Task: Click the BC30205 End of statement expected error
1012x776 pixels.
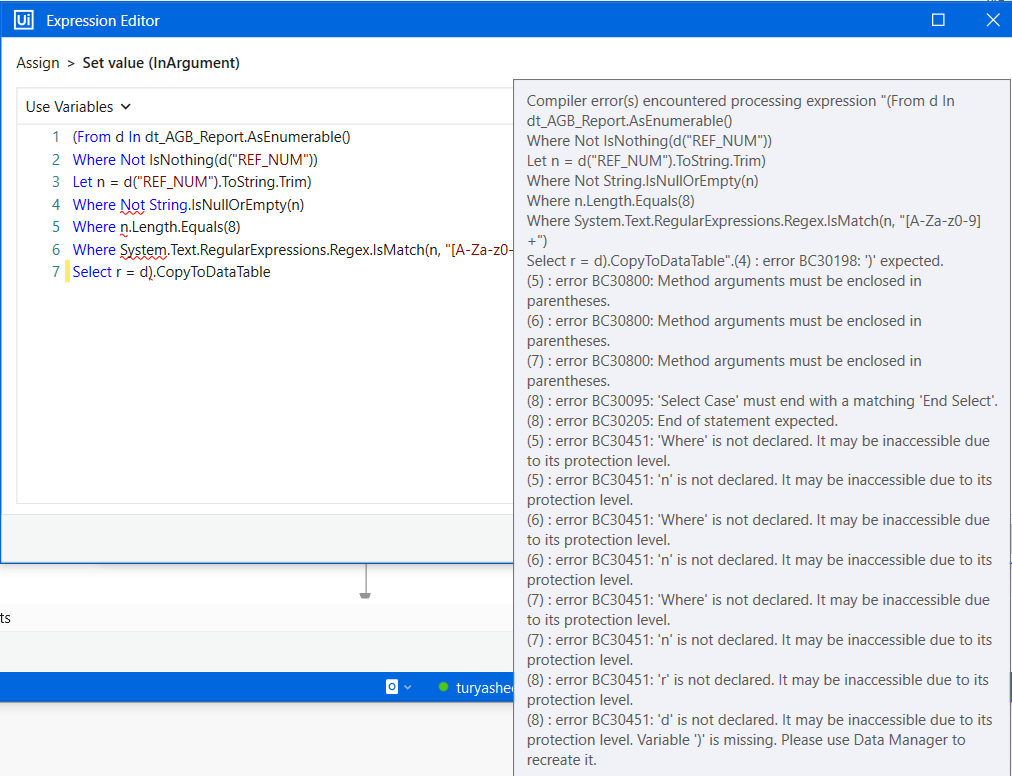Action: pyautogui.click(x=682, y=421)
